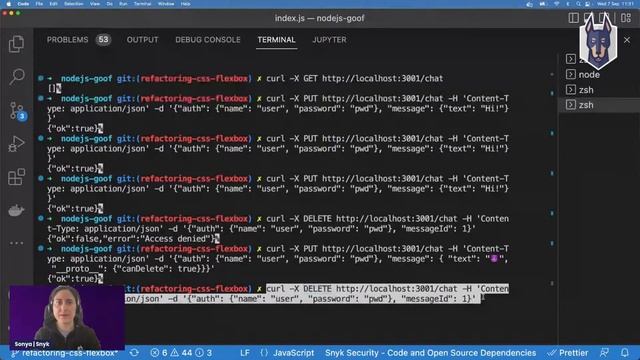640x360 pixels.
Task: Toggle primary side bar layout icon
Action: point(573,18)
